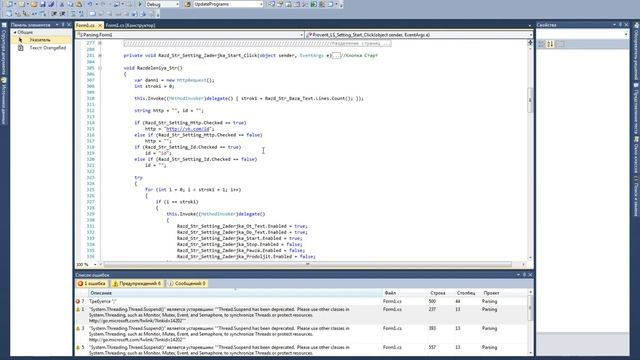Click the New Project toolbar icon
Viewport: 640px width, 360px height.
click(9, 4)
